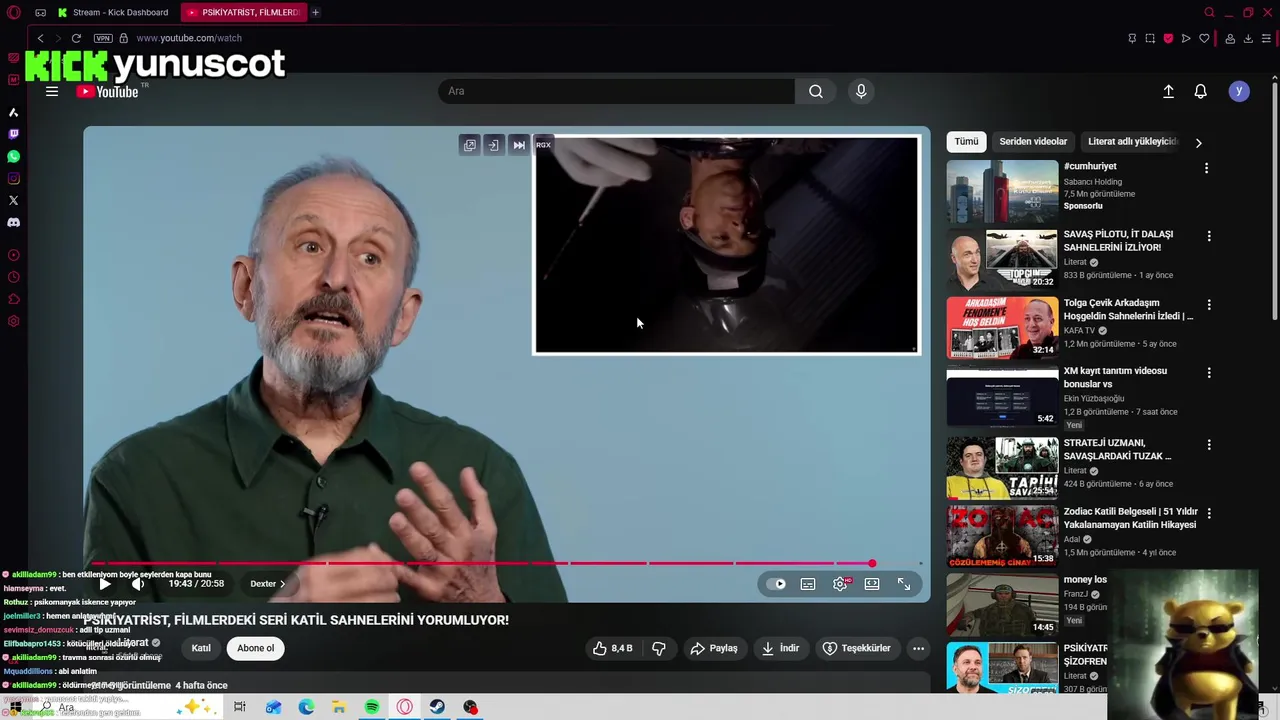Open Twitch in the Opera sidebar
The image size is (1280, 720).
tap(13, 134)
